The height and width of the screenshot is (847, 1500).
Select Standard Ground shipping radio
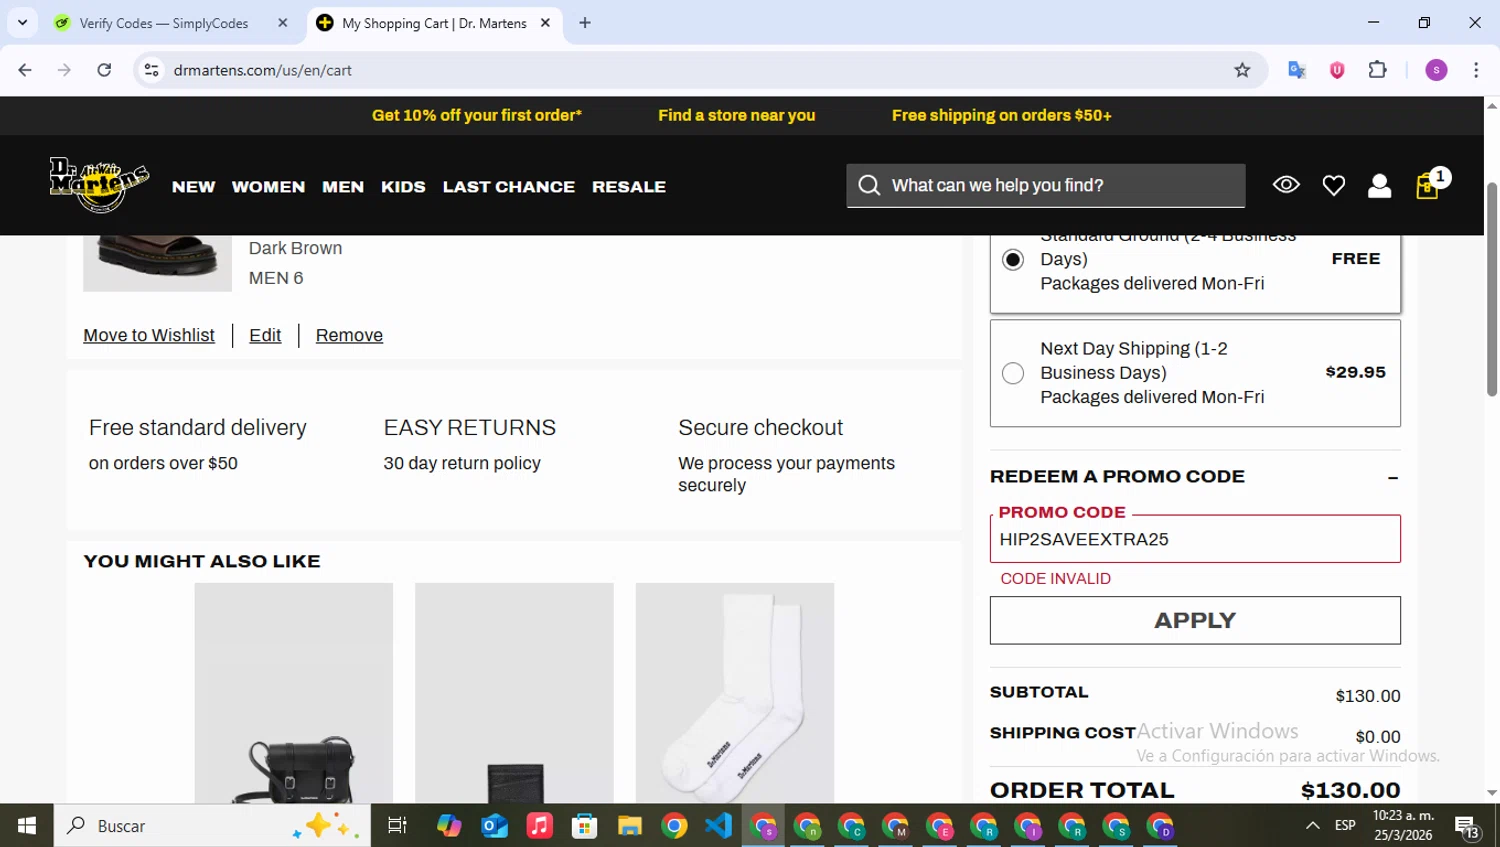point(1013,259)
